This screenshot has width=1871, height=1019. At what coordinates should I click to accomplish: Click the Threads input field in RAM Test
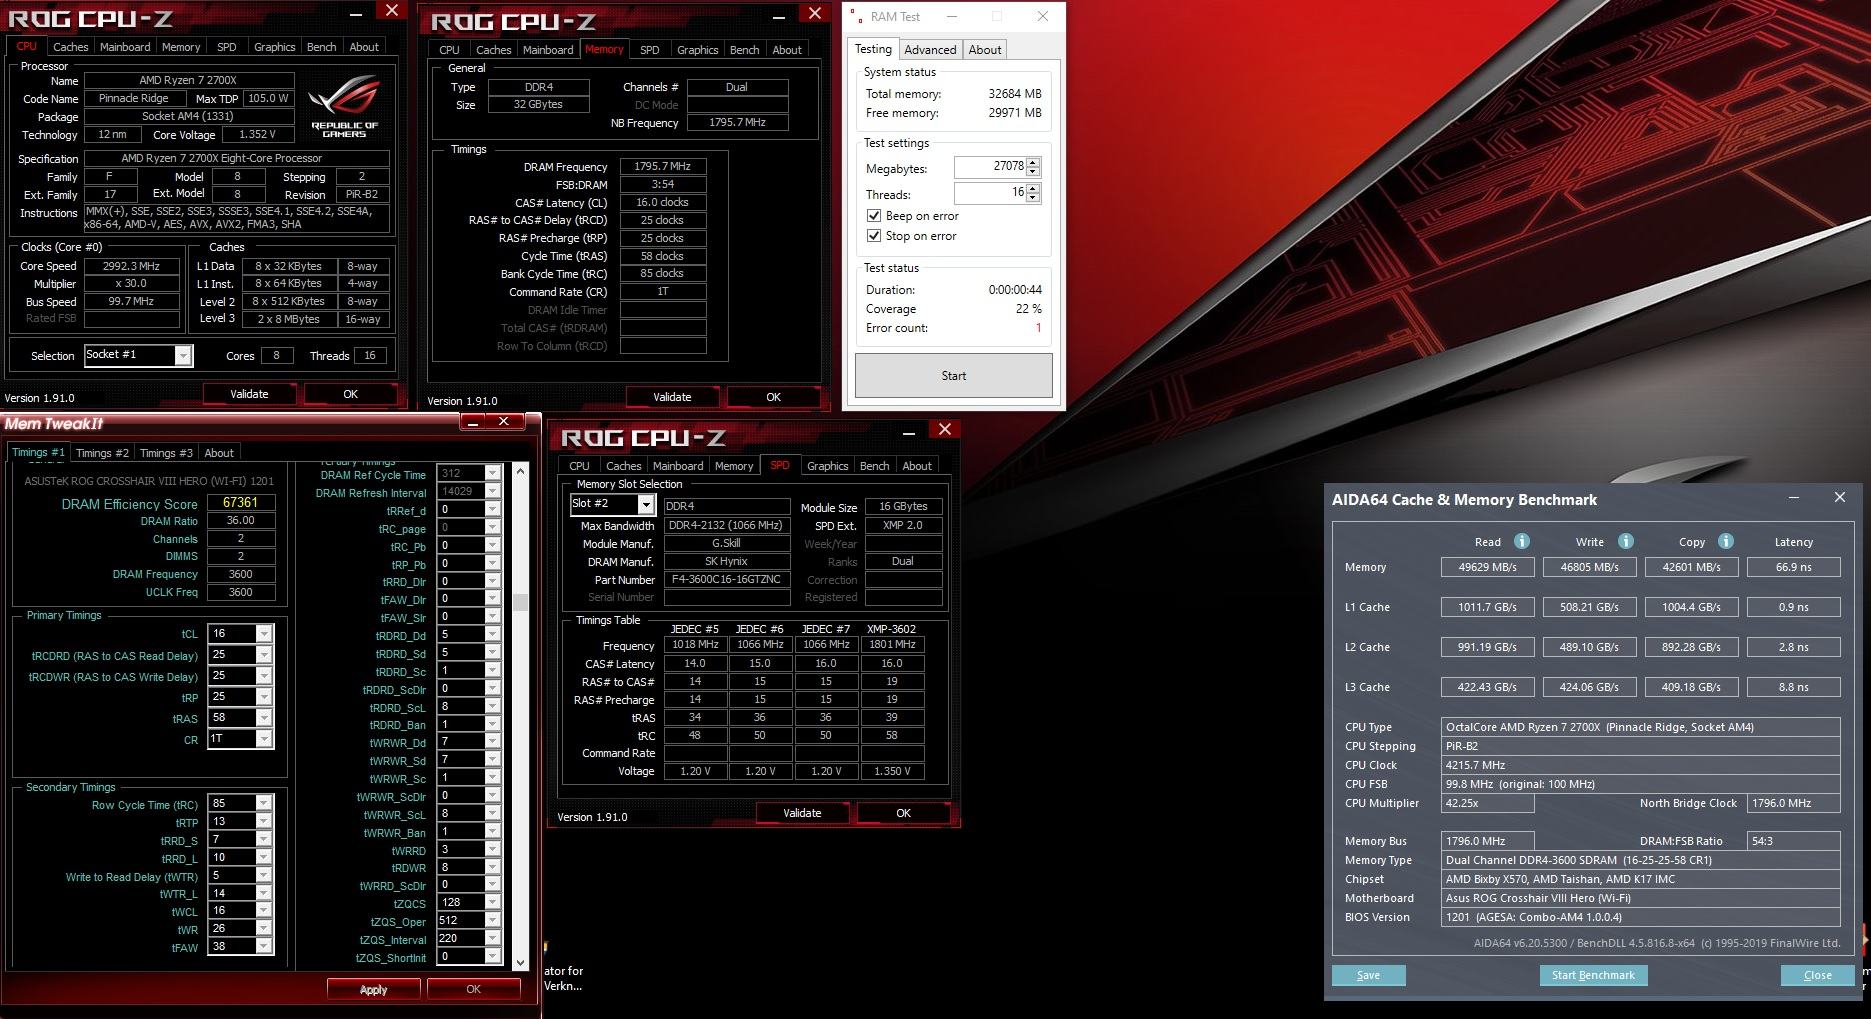coord(990,193)
